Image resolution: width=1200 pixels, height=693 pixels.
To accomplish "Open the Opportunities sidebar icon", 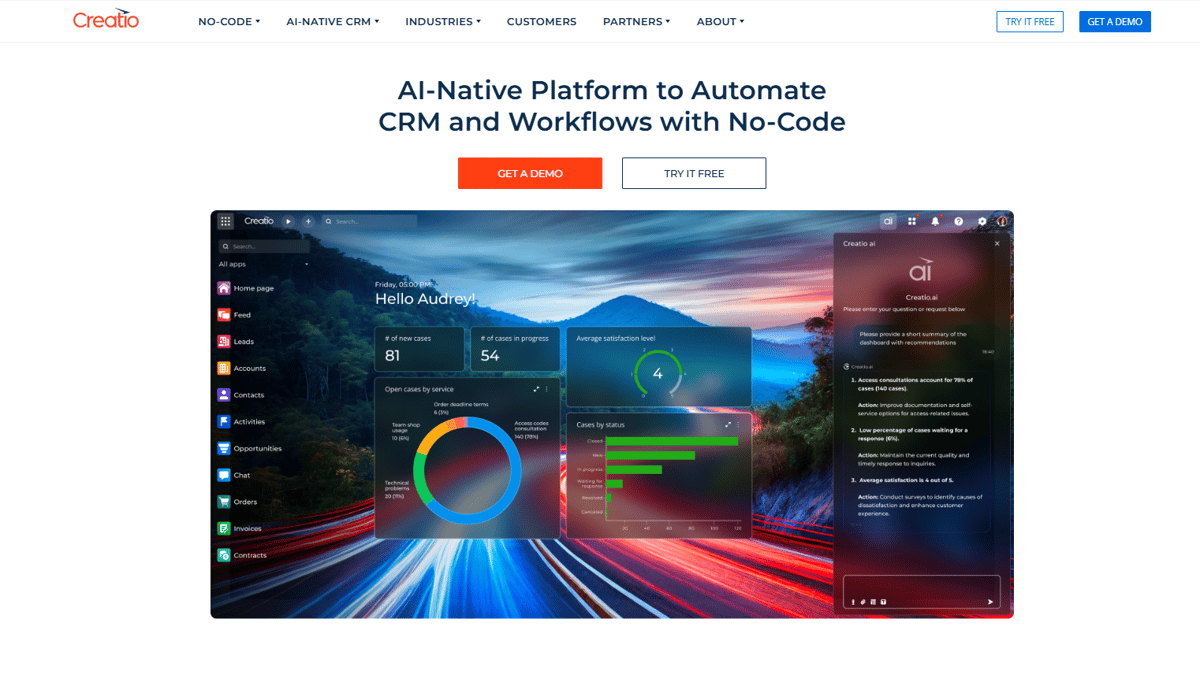I will (x=221, y=448).
